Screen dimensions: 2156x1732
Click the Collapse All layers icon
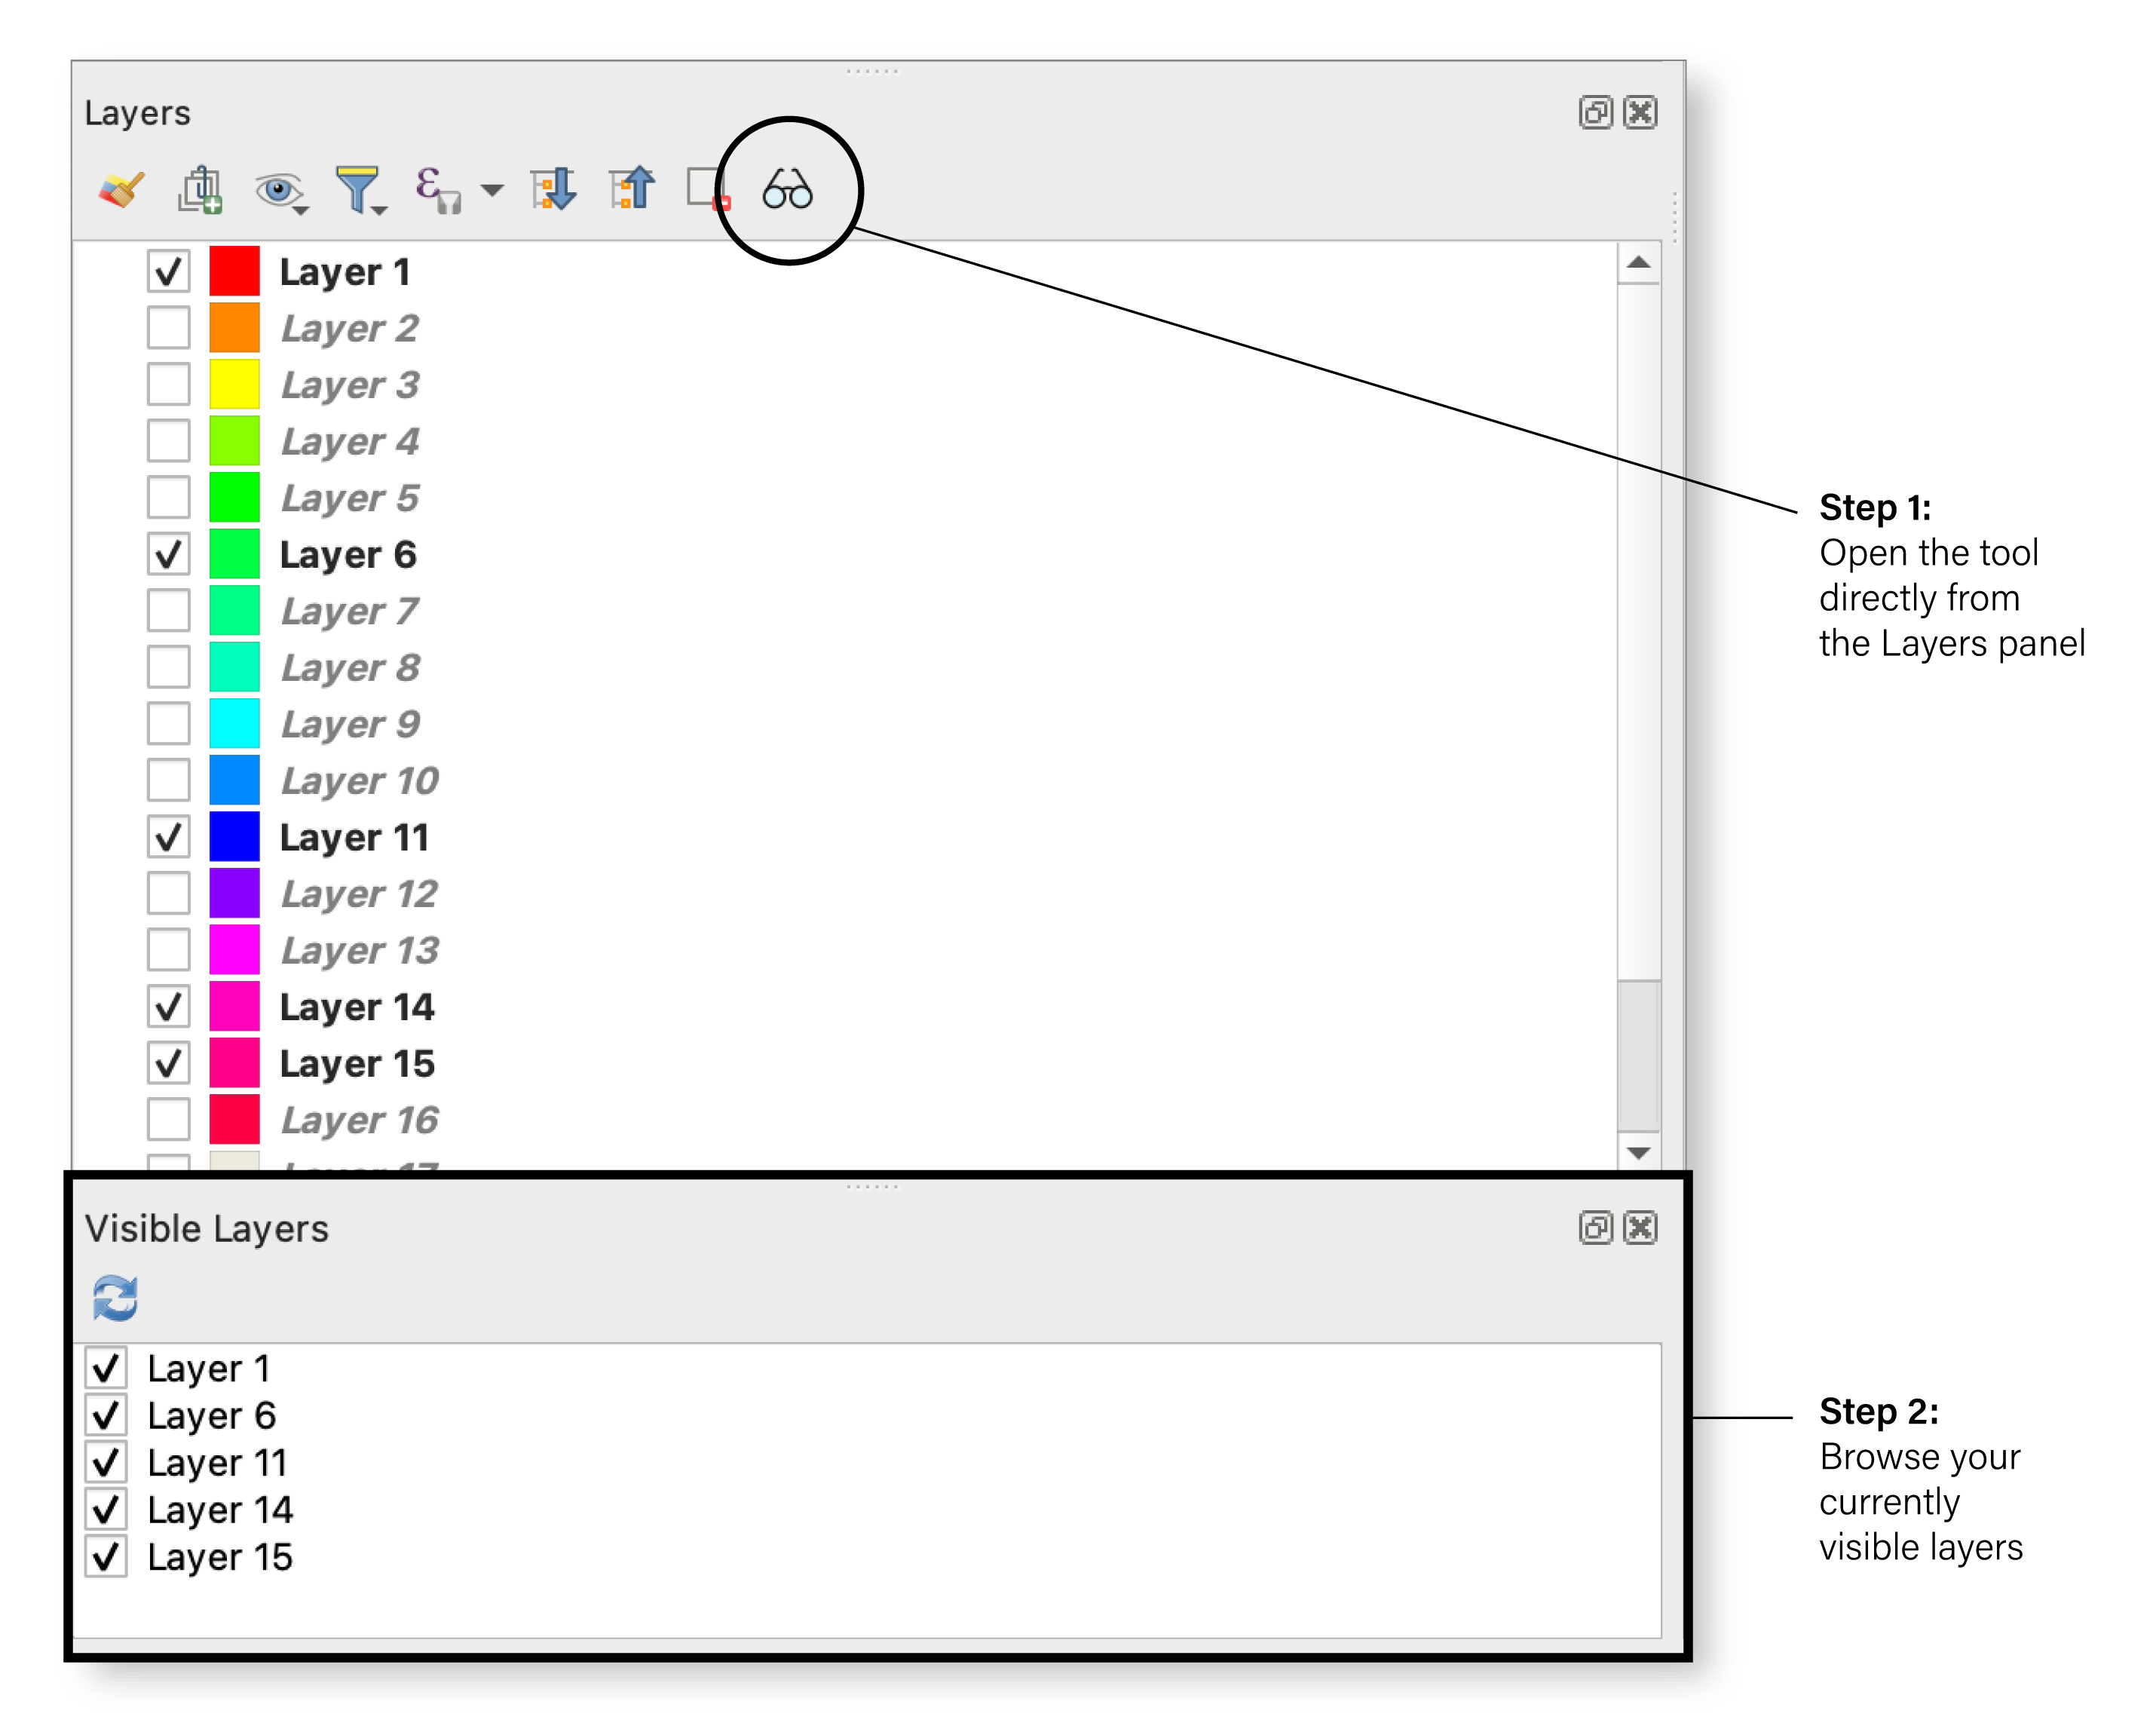(632, 189)
